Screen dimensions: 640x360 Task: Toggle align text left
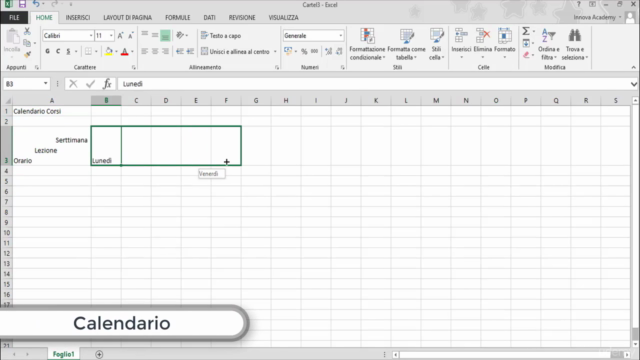[144, 51]
